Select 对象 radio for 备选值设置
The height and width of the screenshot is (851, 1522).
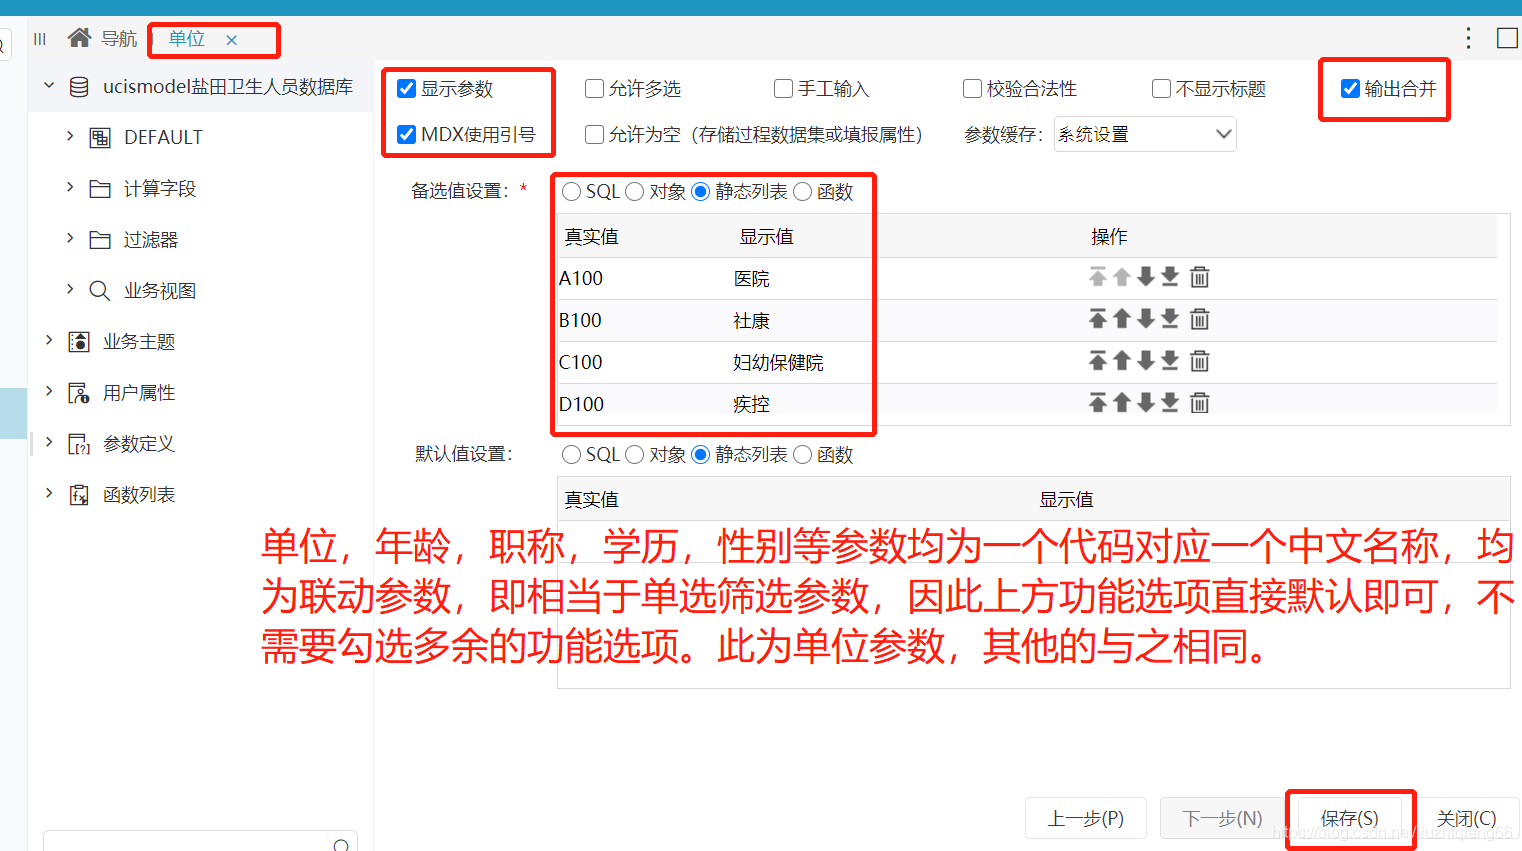(x=635, y=191)
